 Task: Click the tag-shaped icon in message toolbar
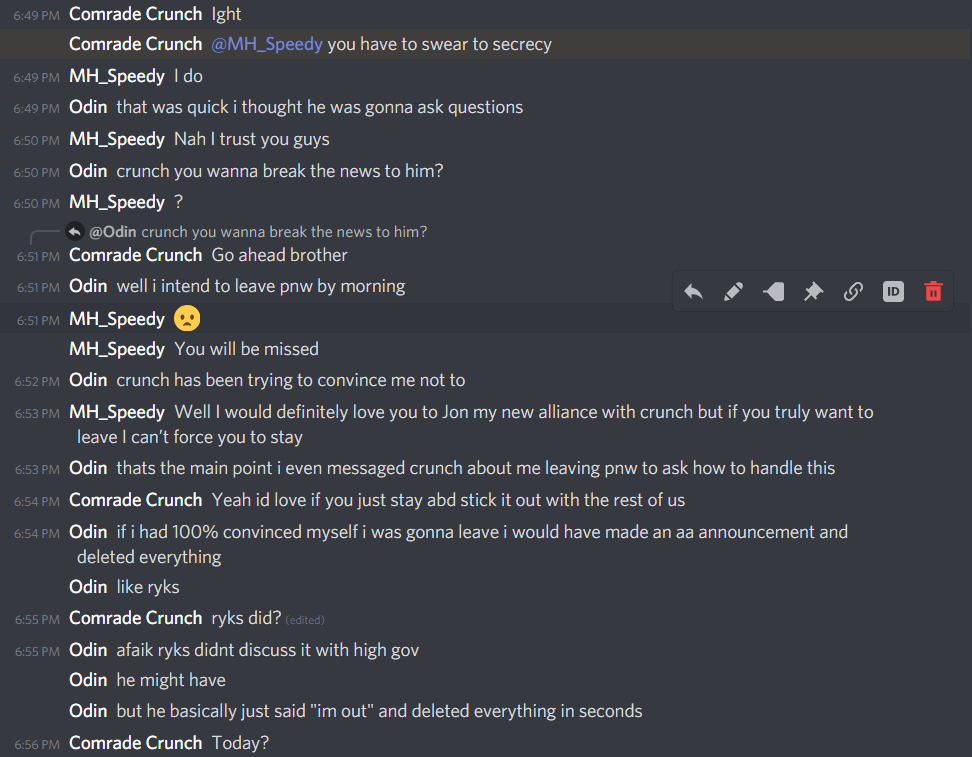coord(773,291)
